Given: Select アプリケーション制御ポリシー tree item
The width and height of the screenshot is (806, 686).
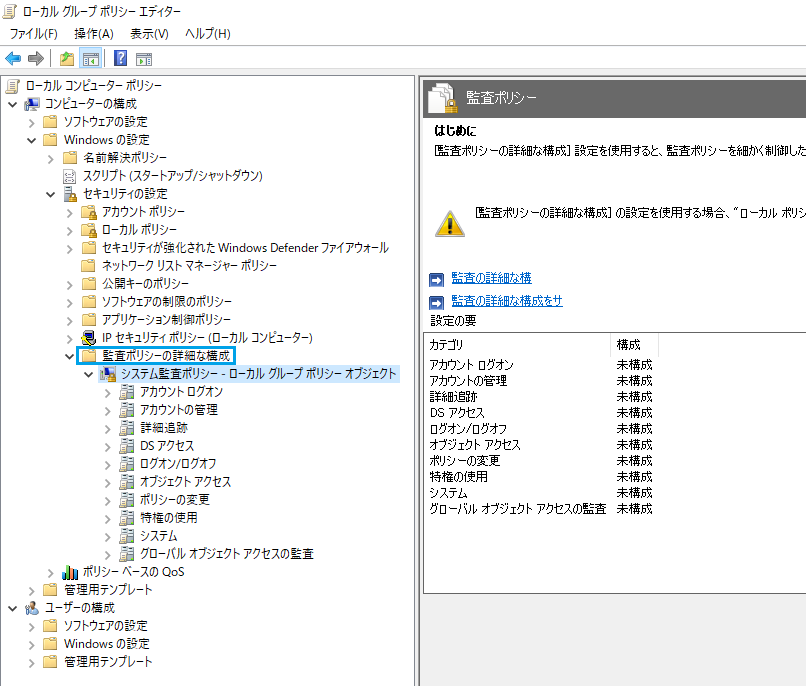Looking at the screenshot, I should [167, 320].
